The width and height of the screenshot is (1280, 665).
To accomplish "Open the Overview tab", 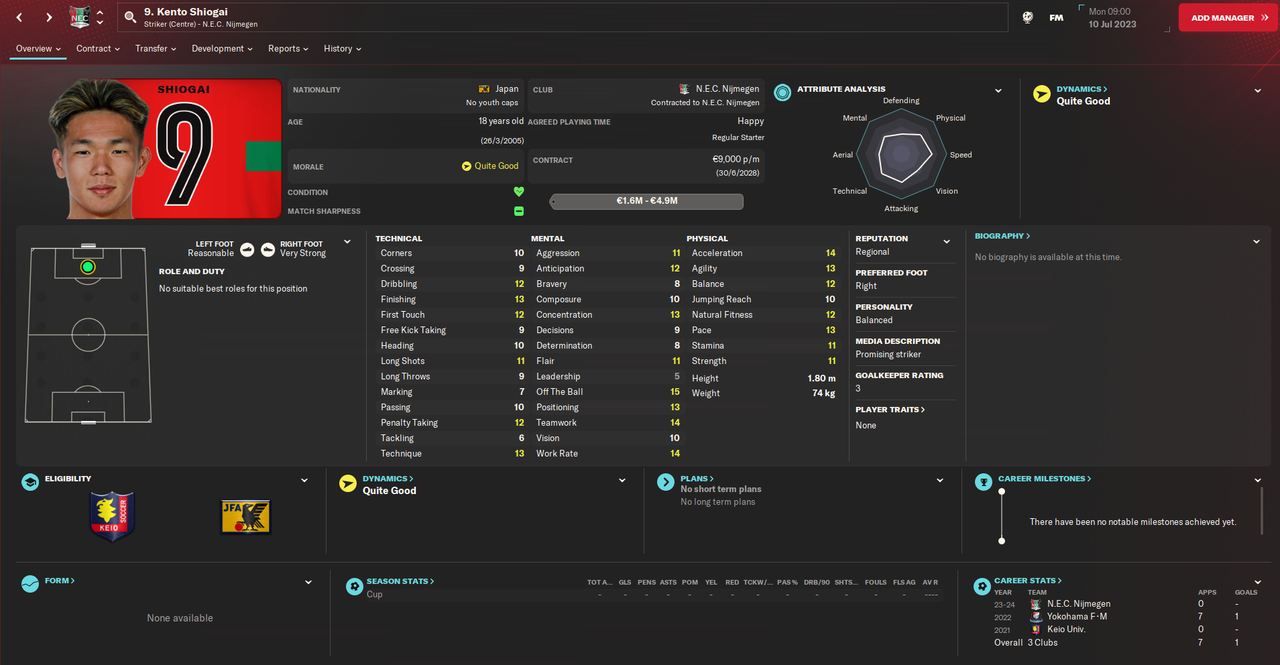I will (x=38, y=48).
